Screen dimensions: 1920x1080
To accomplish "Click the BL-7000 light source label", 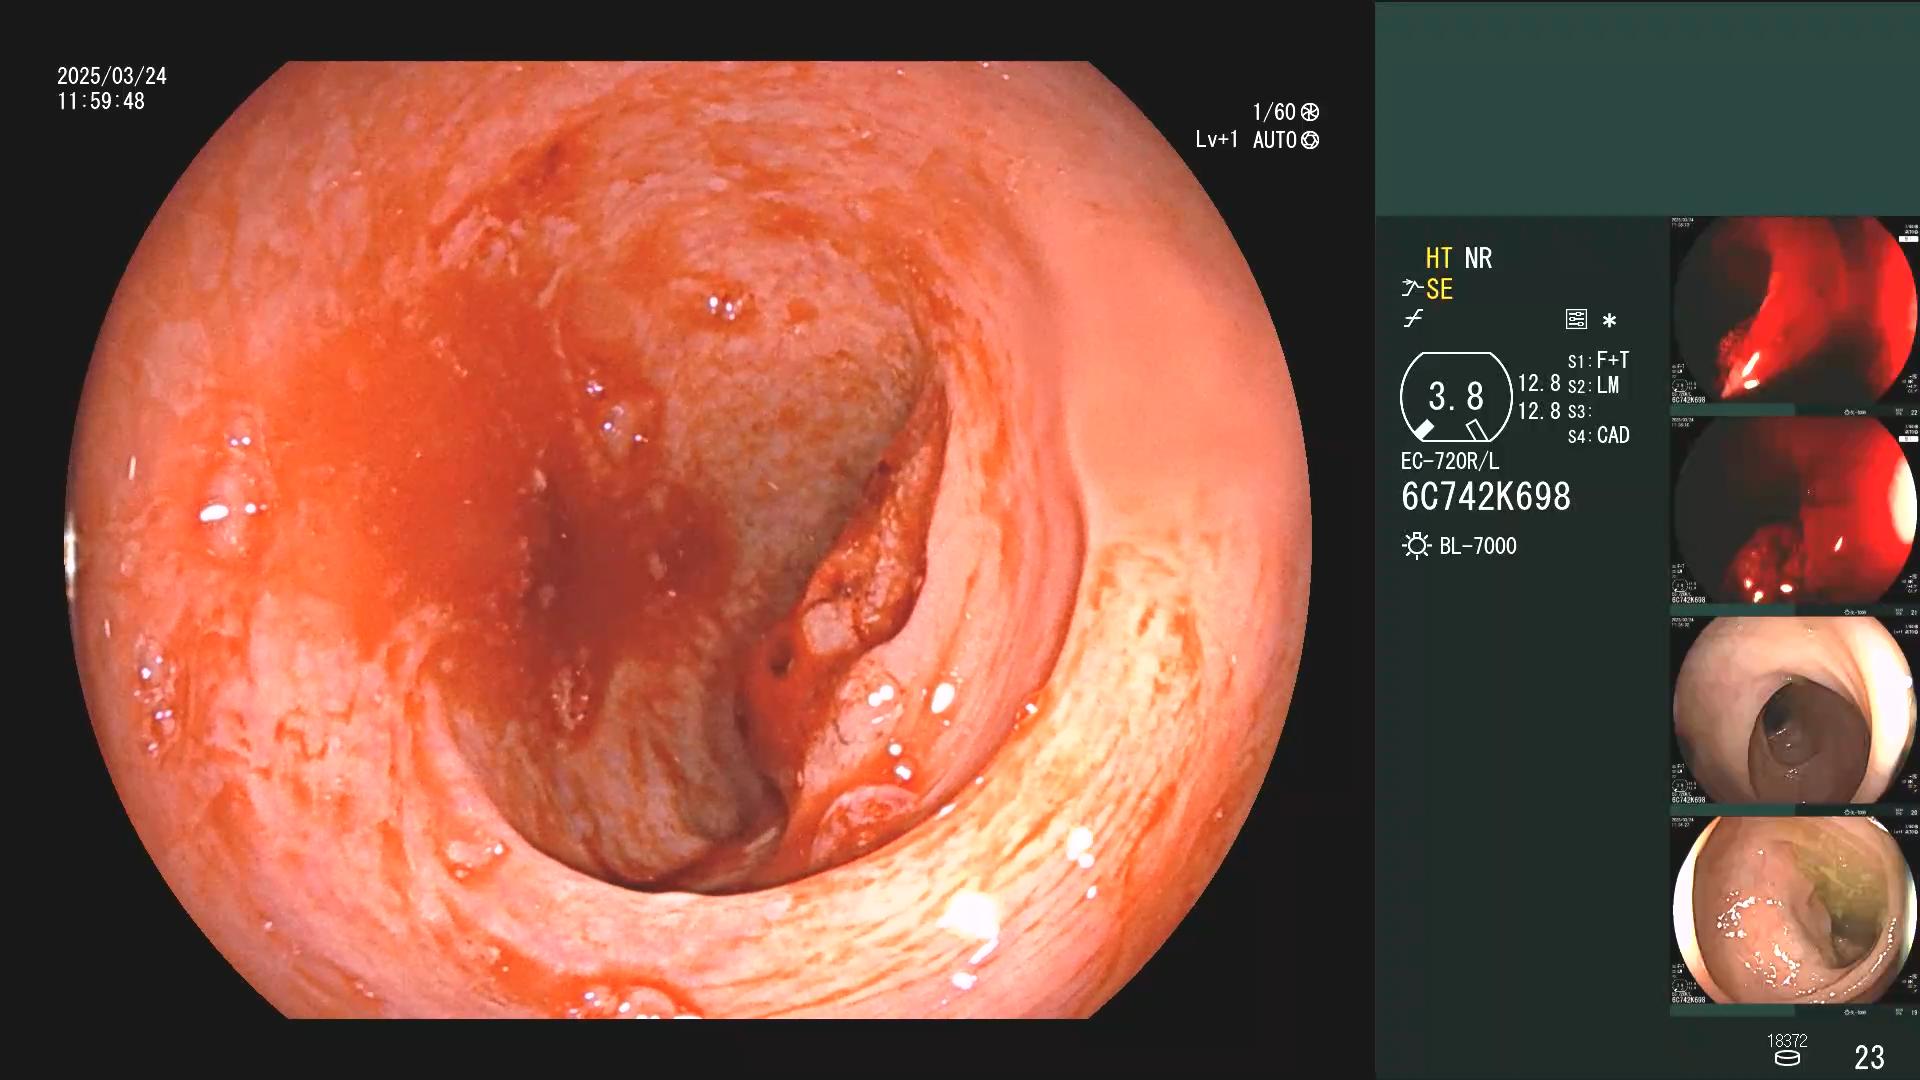I will 1478,546.
